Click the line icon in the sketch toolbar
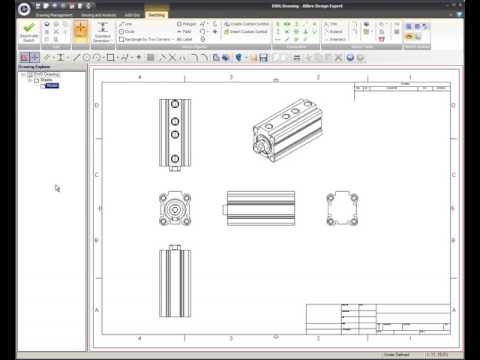This screenshot has height=360, width=480. (x=76, y=58)
